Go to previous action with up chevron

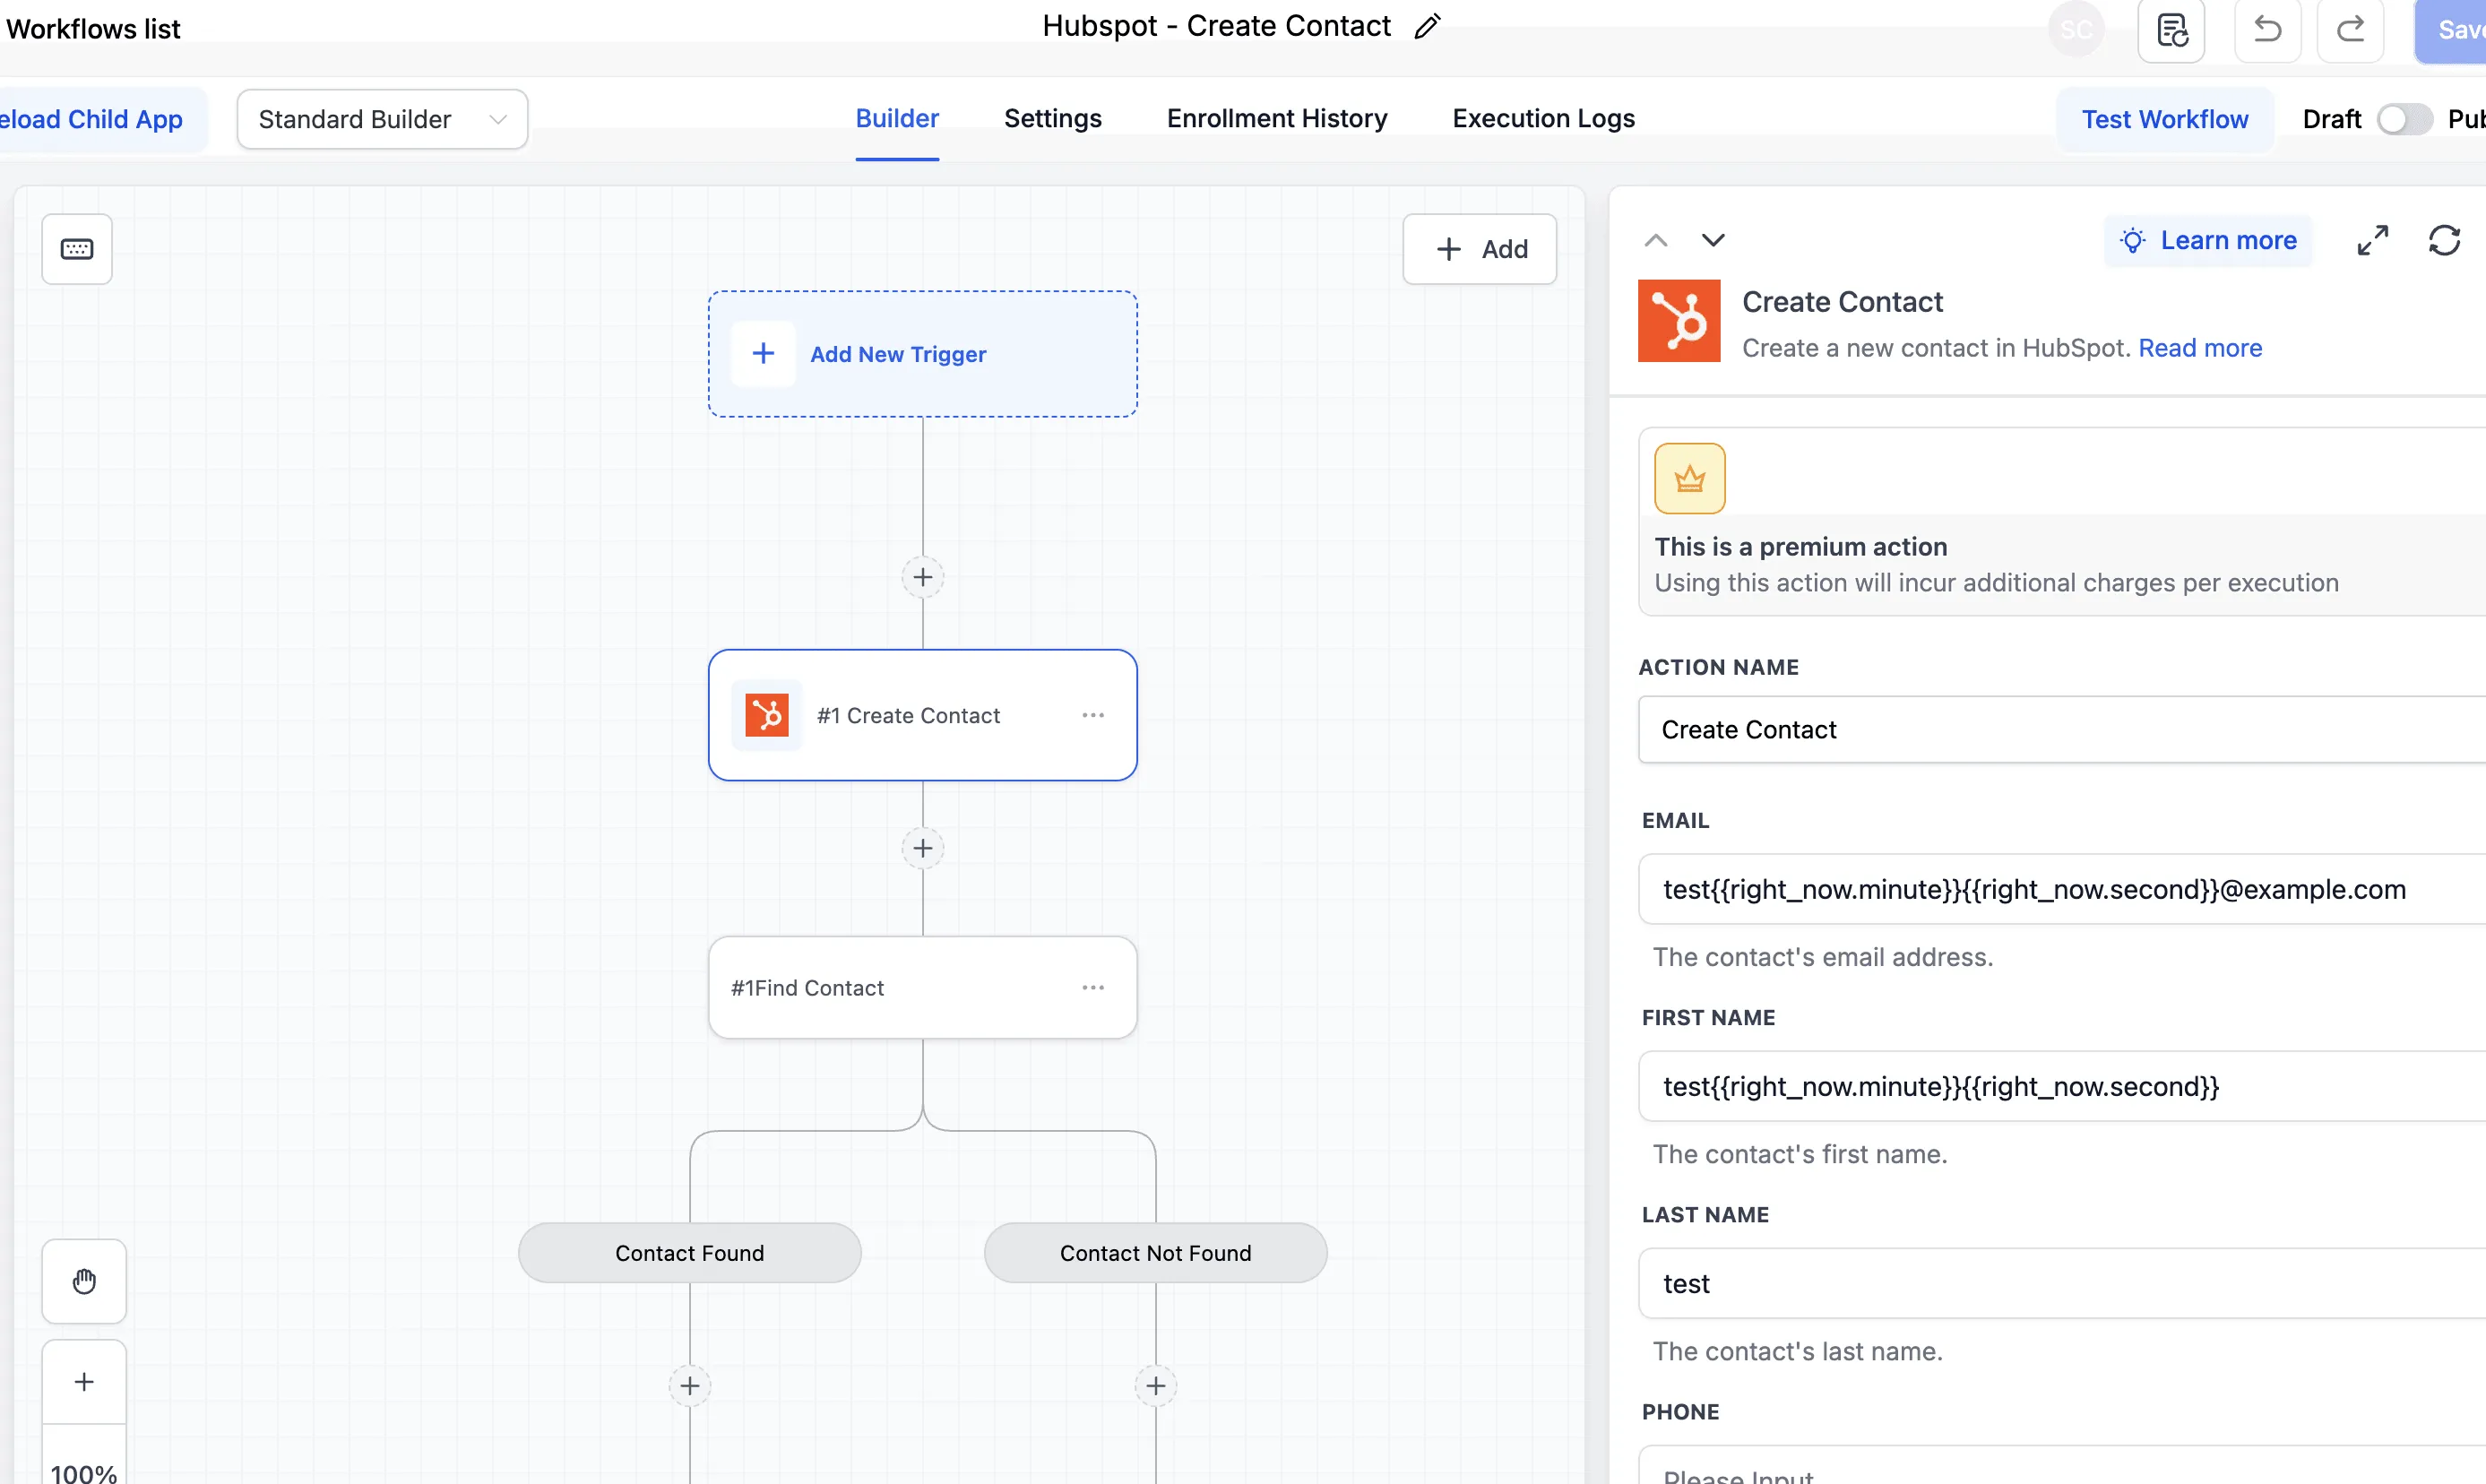(x=1656, y=240)
